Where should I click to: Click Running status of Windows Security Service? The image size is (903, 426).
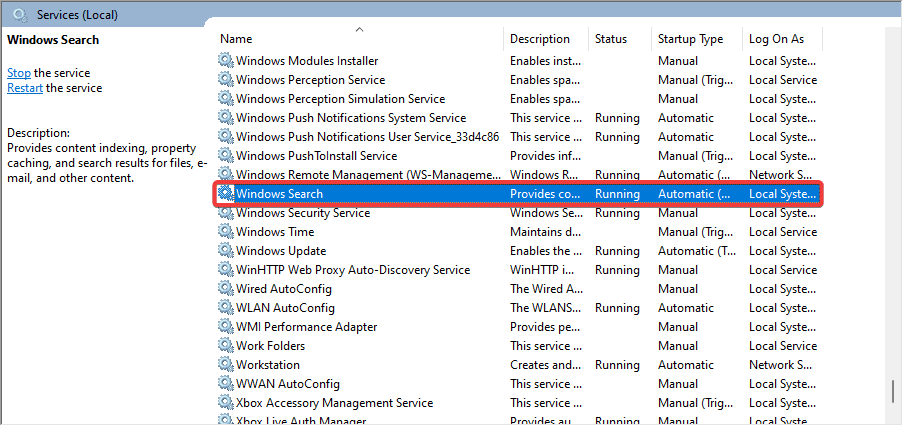tap(617, 212)
